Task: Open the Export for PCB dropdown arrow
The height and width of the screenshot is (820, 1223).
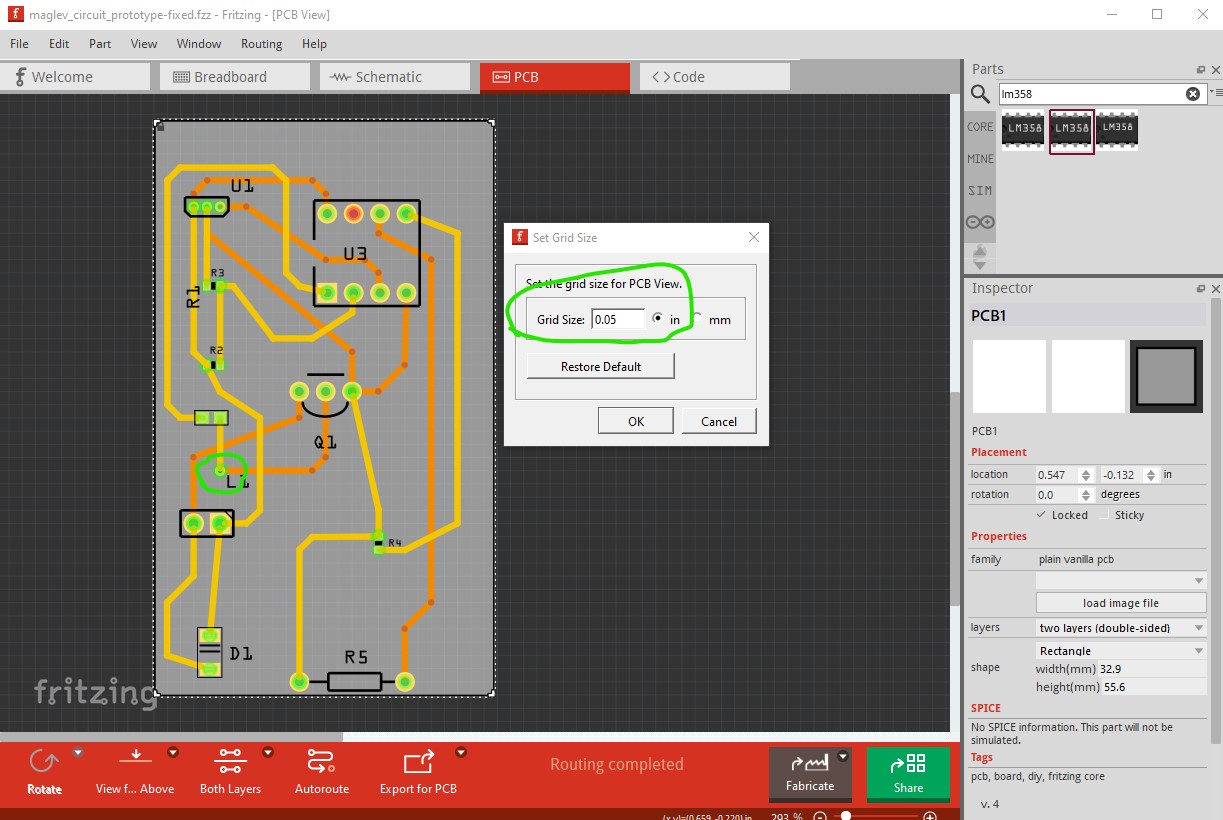Action: (x=461, y=753)
